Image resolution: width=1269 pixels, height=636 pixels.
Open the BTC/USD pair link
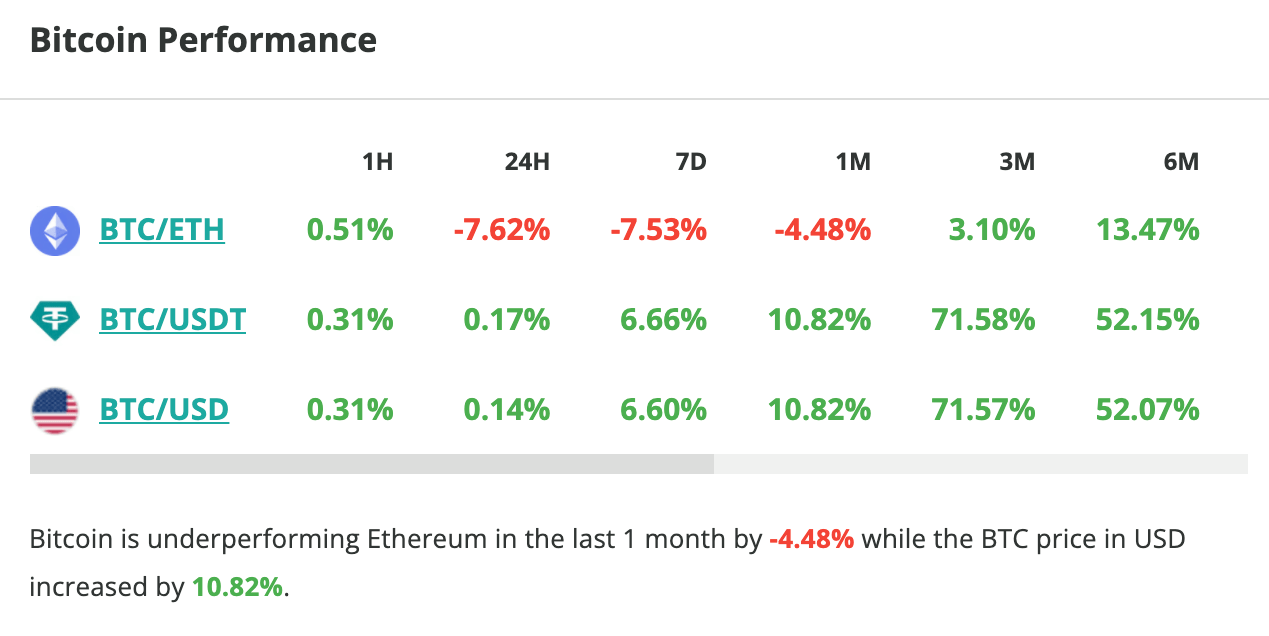pyautogui.click(x=164, y=409)
